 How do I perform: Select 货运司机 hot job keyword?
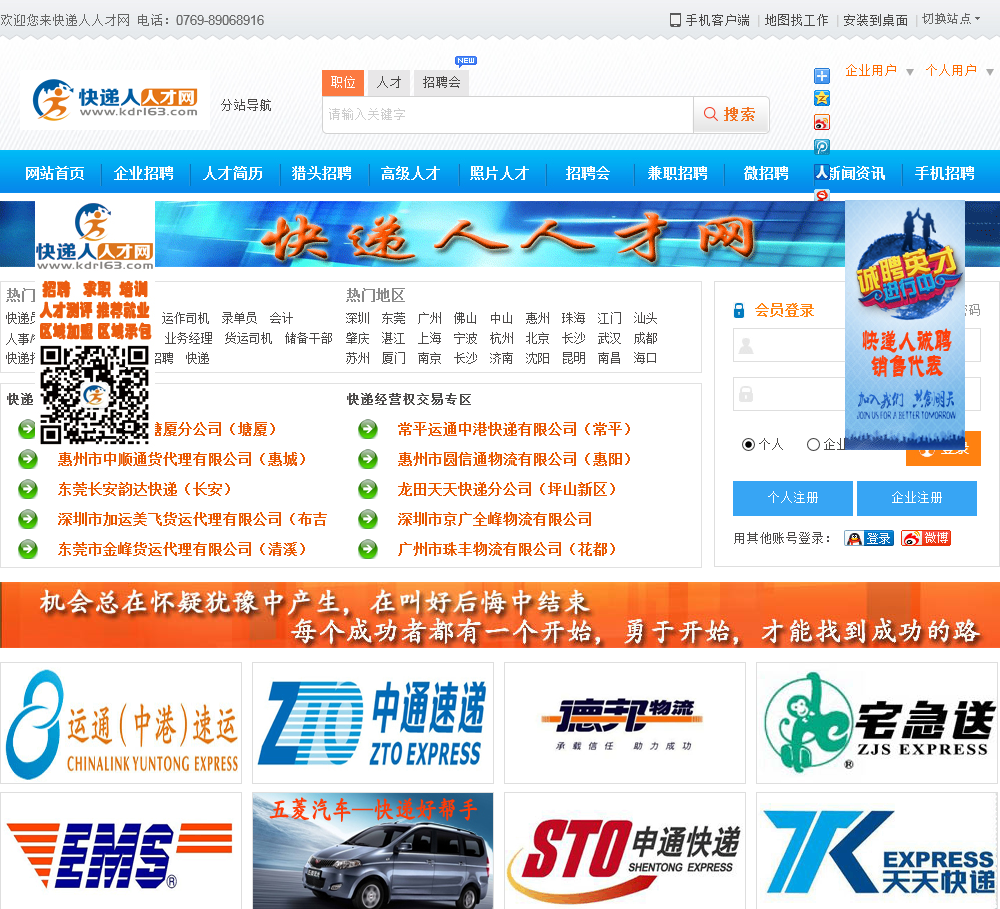pos(248,339)
